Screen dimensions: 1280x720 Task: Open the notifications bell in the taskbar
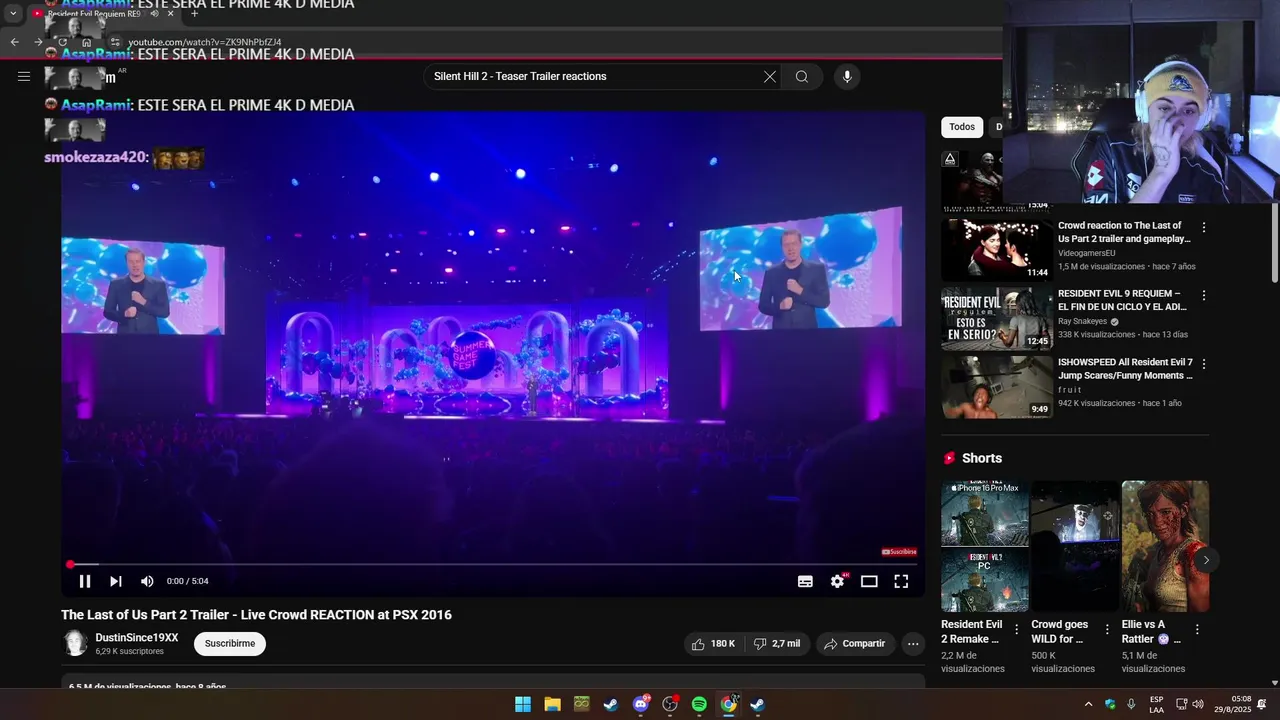[1262, 704]
